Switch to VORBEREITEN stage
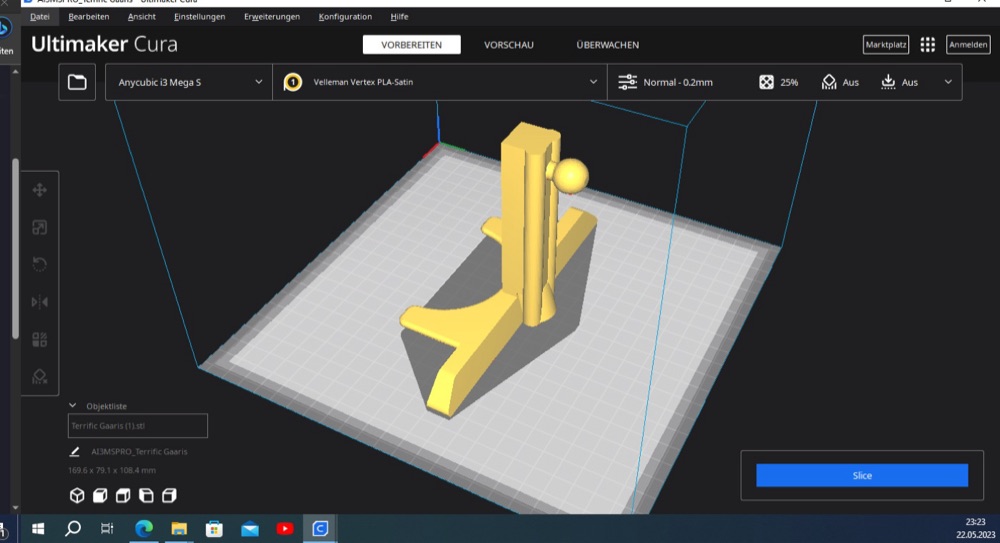Viewport: 1000px width, 543px height. (411, 45)
